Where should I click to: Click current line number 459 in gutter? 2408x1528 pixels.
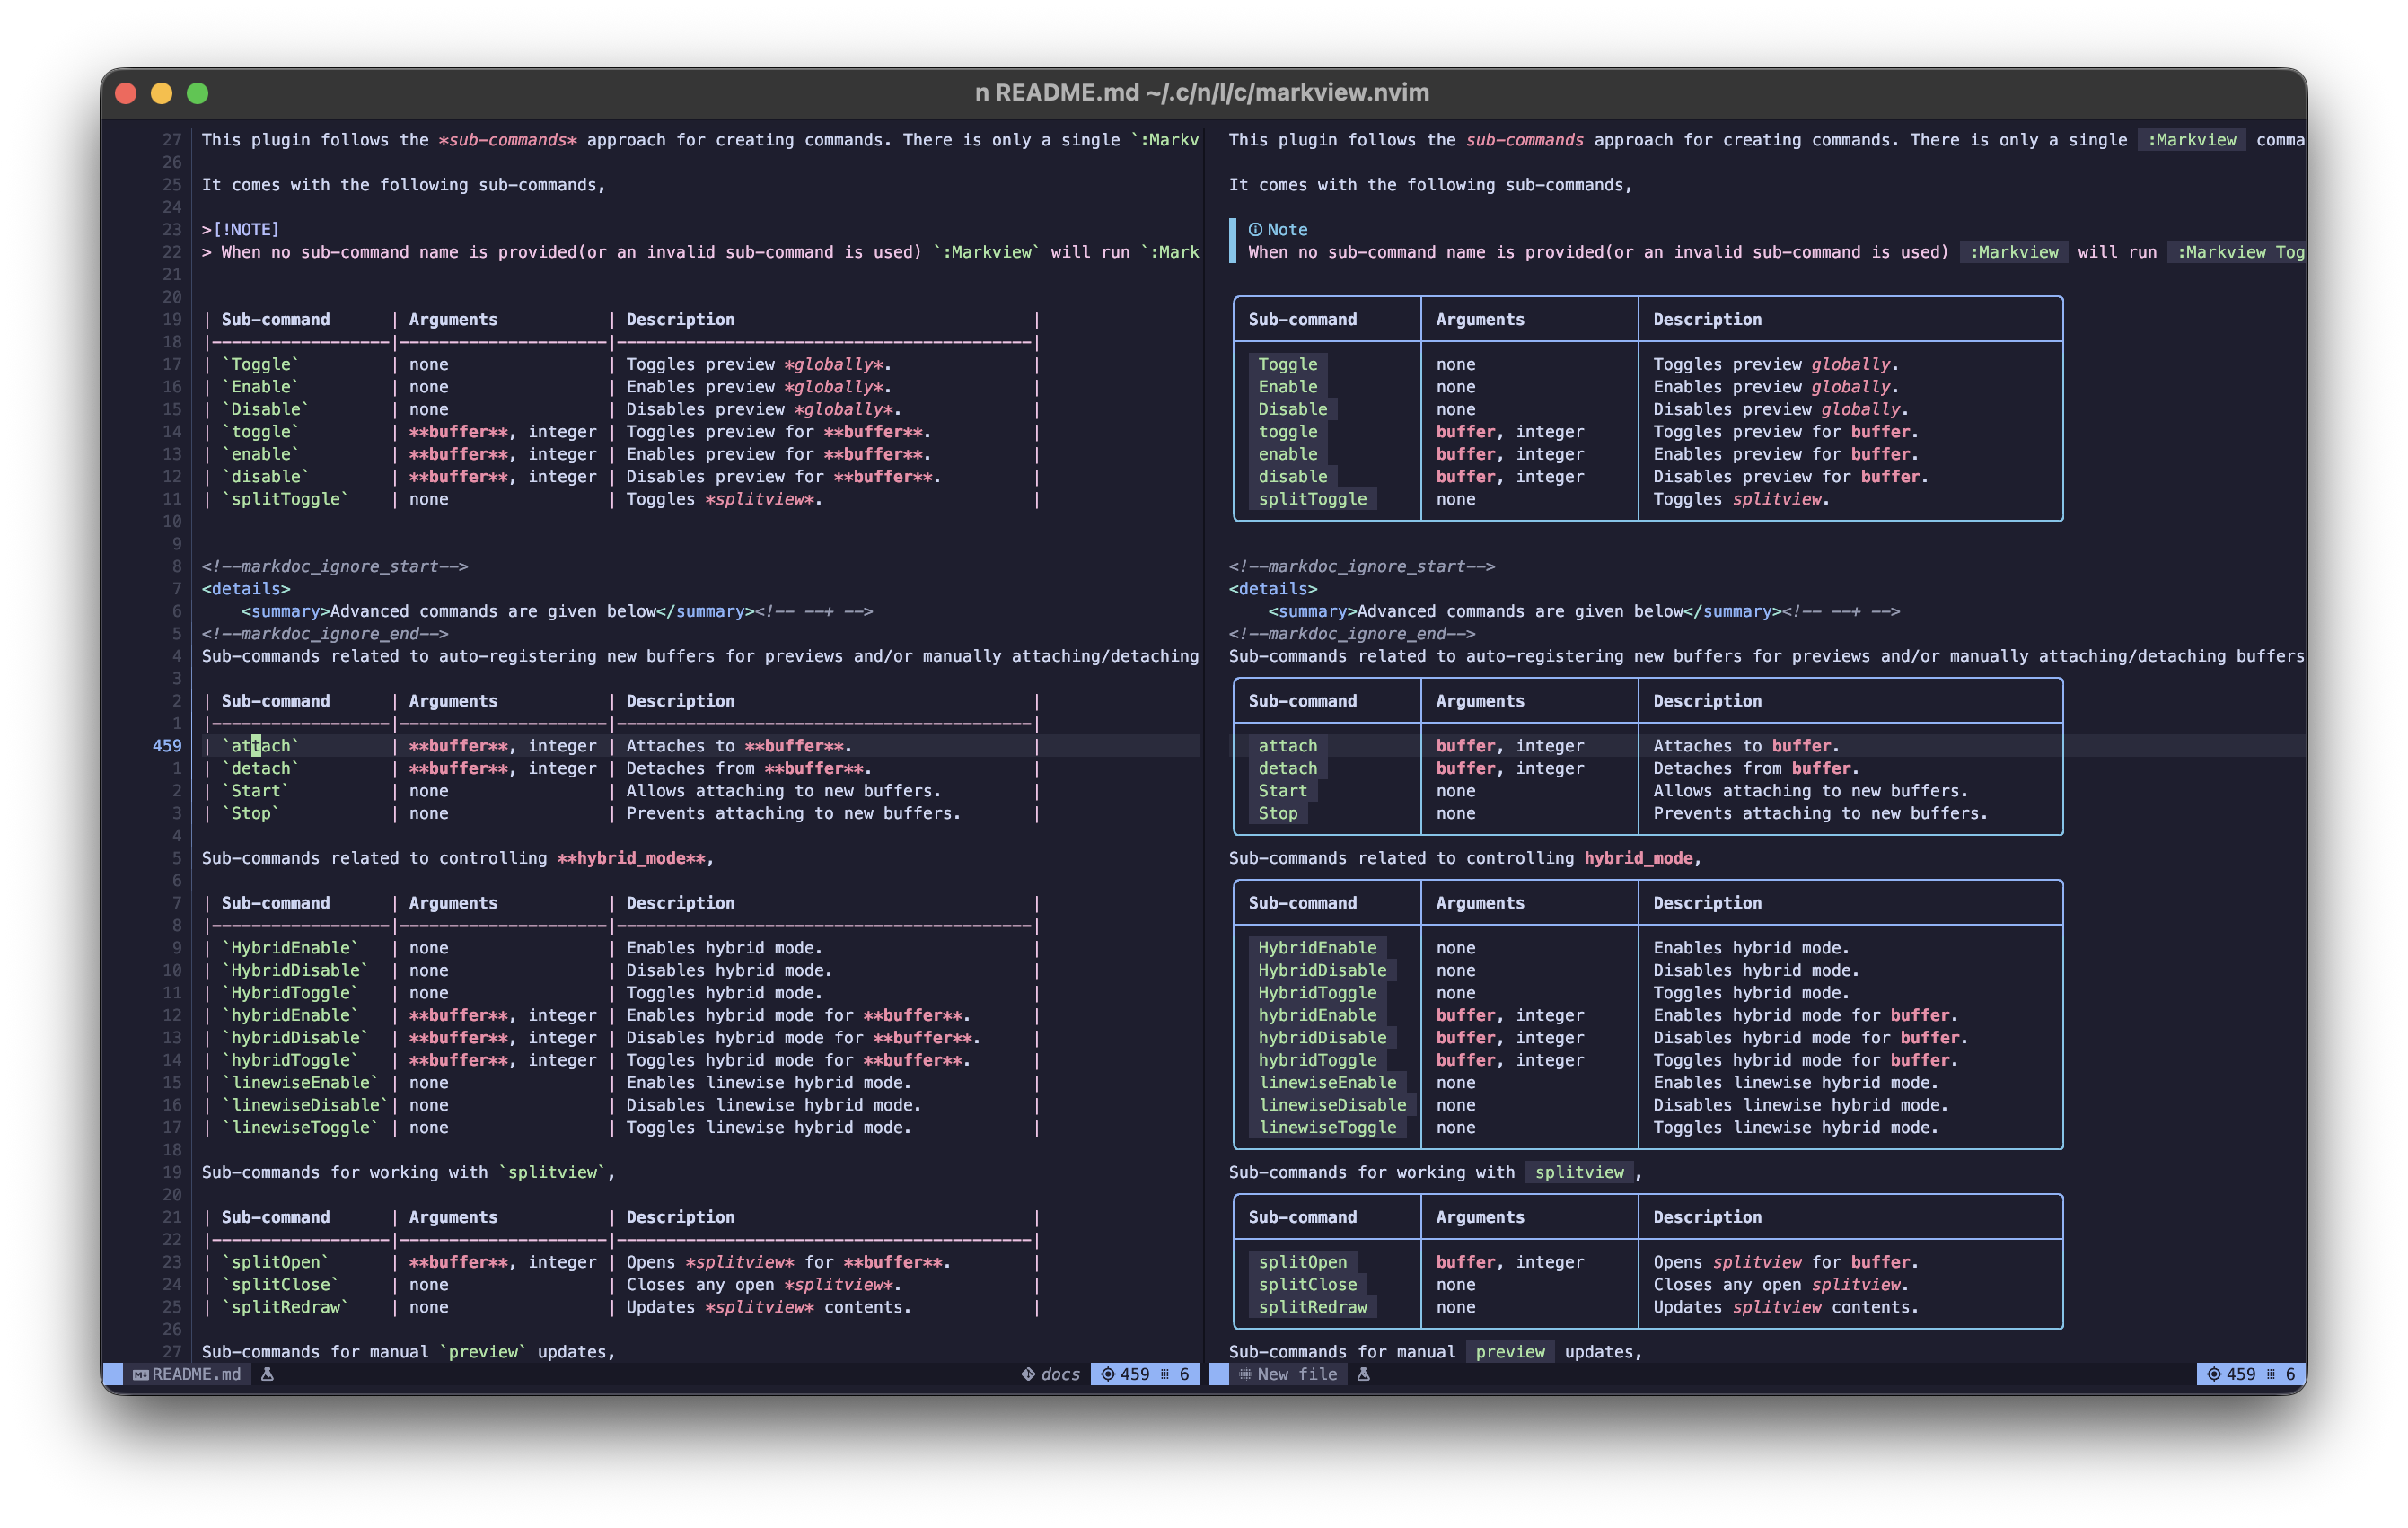(167, 745)
